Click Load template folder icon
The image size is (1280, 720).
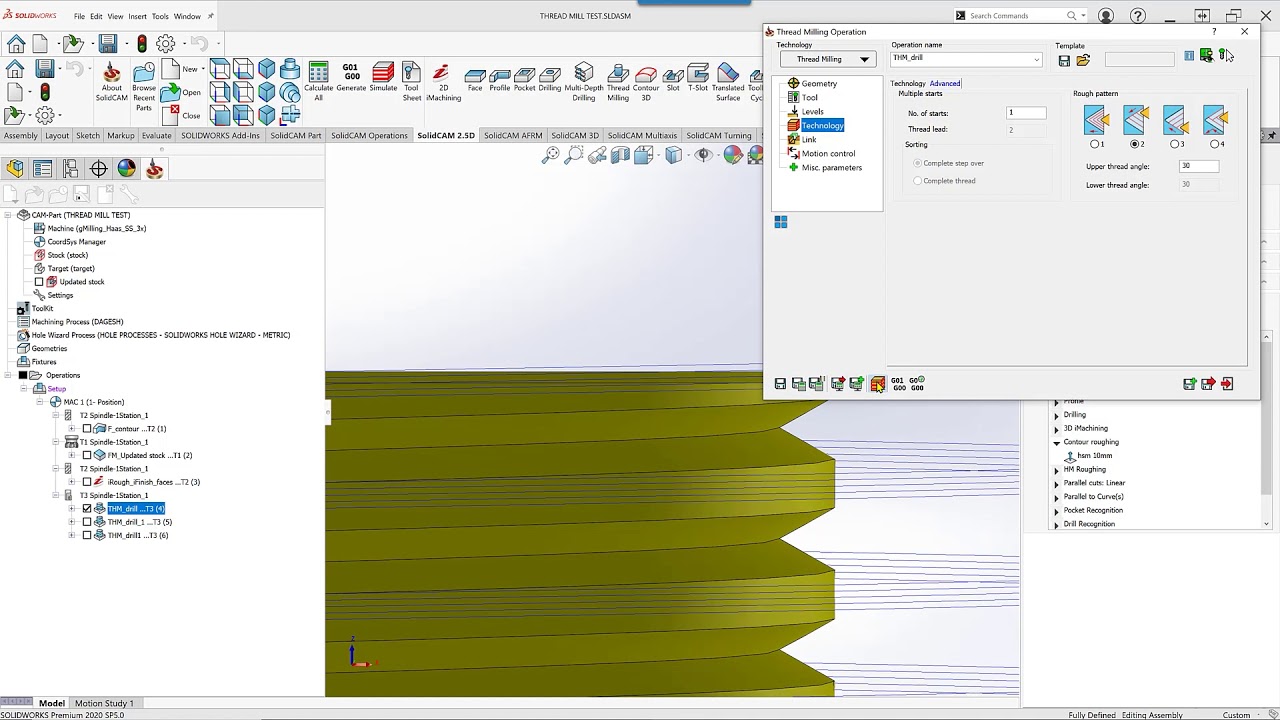(1083, 61)
